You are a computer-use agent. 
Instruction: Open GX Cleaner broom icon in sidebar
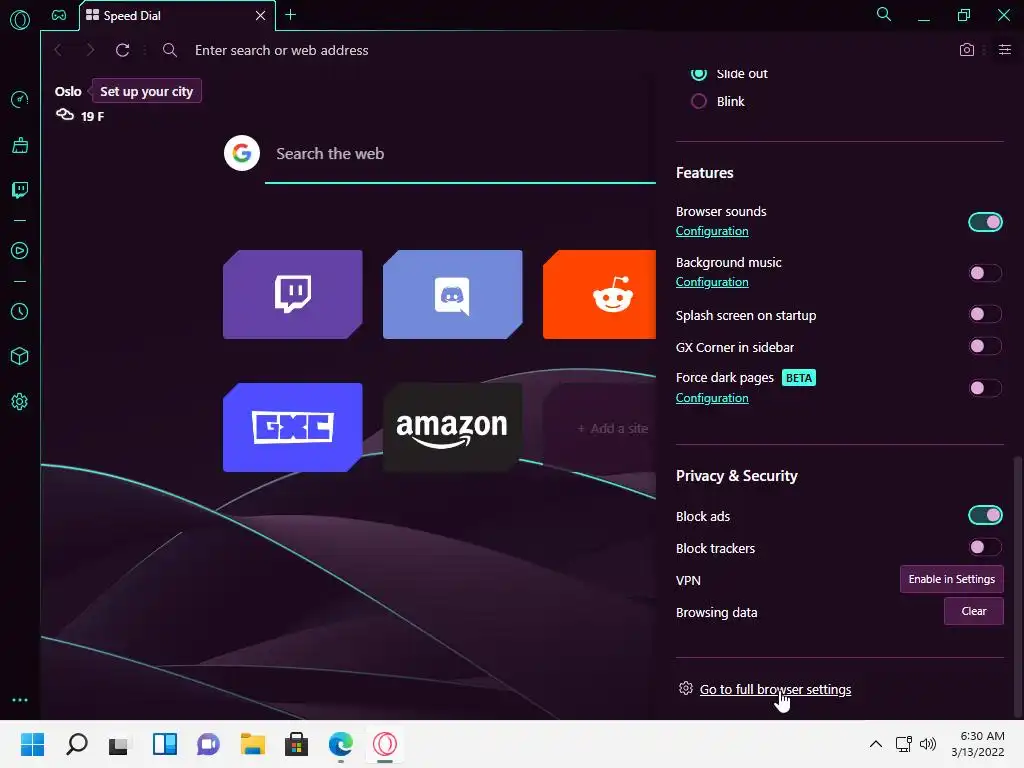(x=20, y=145)
